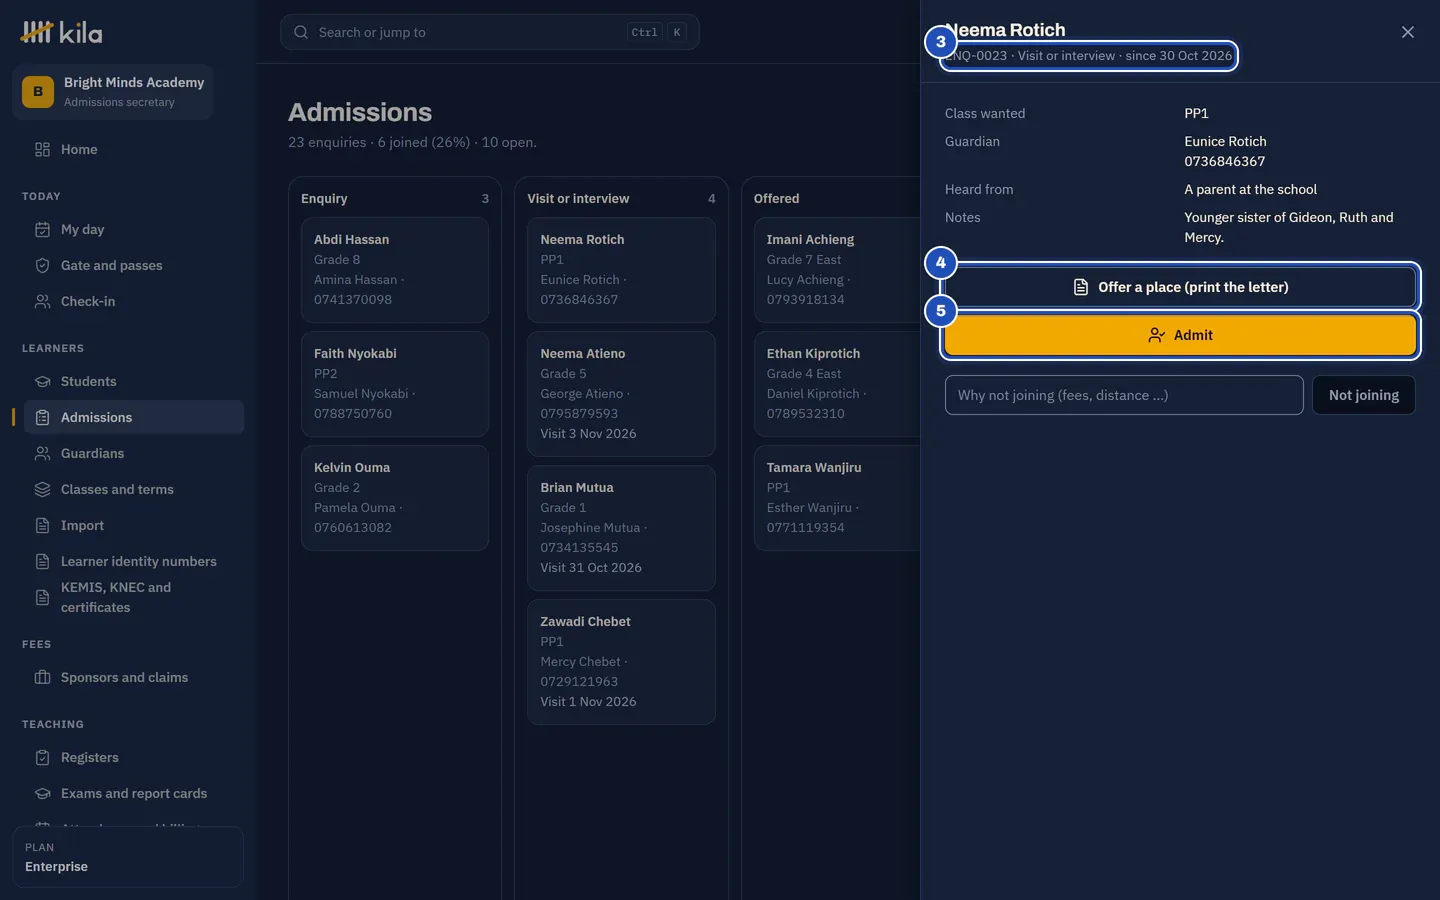Viewport: 1440px width, 900px height.
Task: Click the Learner identity numbers icon
Action: pyautogui.click(x=42, y=561)
